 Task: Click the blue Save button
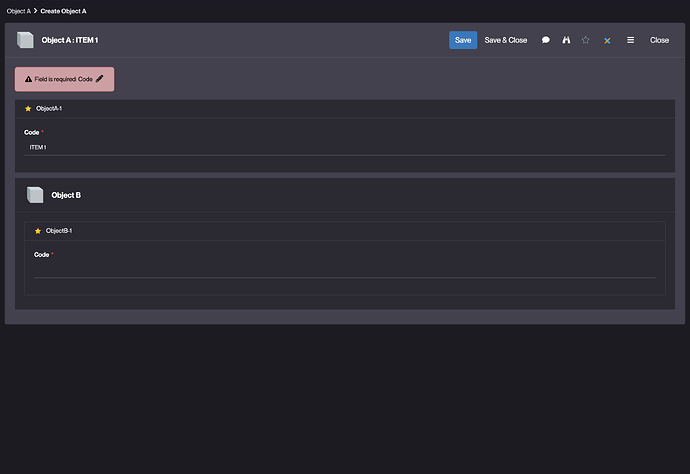click(x=463, y=40)
